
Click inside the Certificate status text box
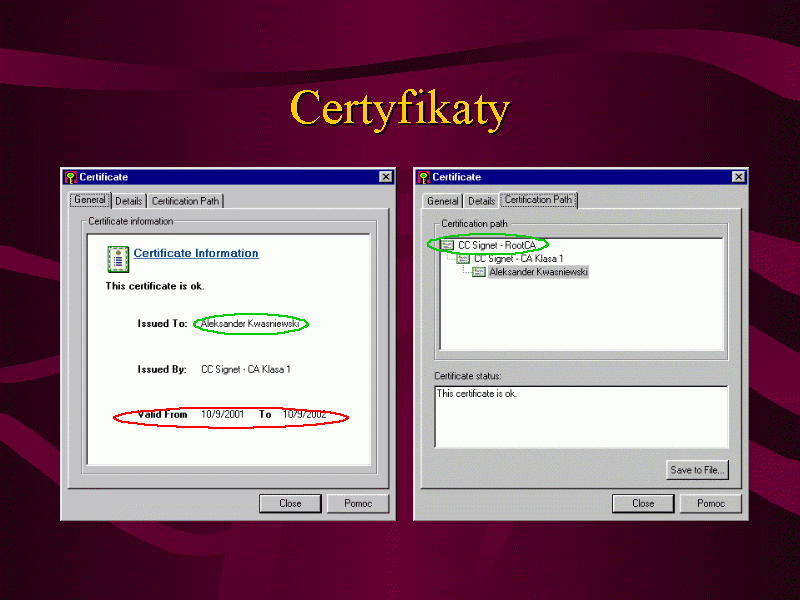click(x=580, y=420)
